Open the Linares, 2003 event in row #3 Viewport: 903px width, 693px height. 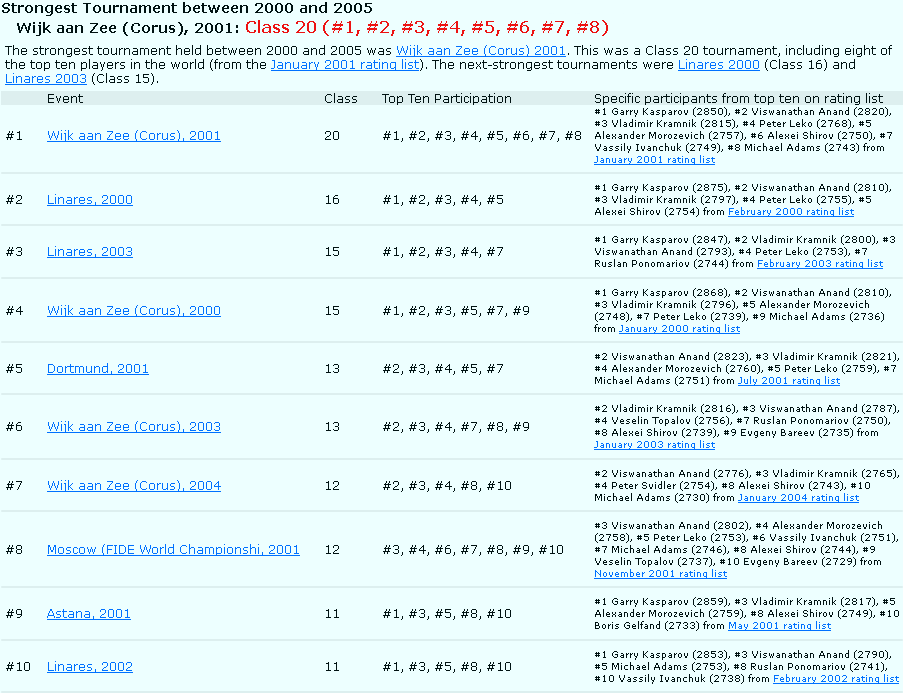[89, 251]
